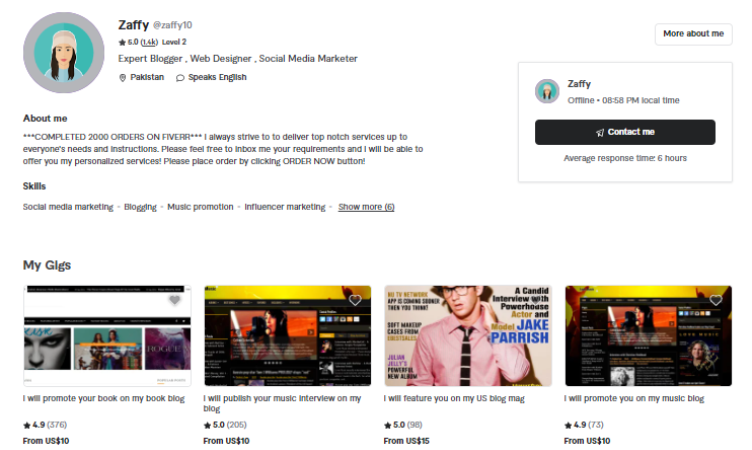The height and width of the screenshot is (450, 752).
Task: Expand skills with Show more (6)
Action: click(366, 207)
